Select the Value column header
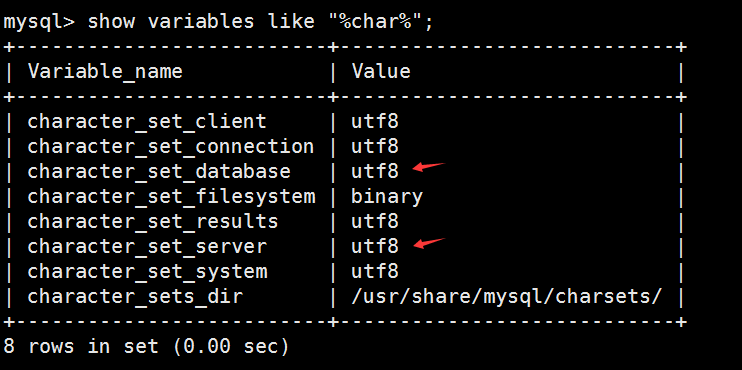 [381, 71]
